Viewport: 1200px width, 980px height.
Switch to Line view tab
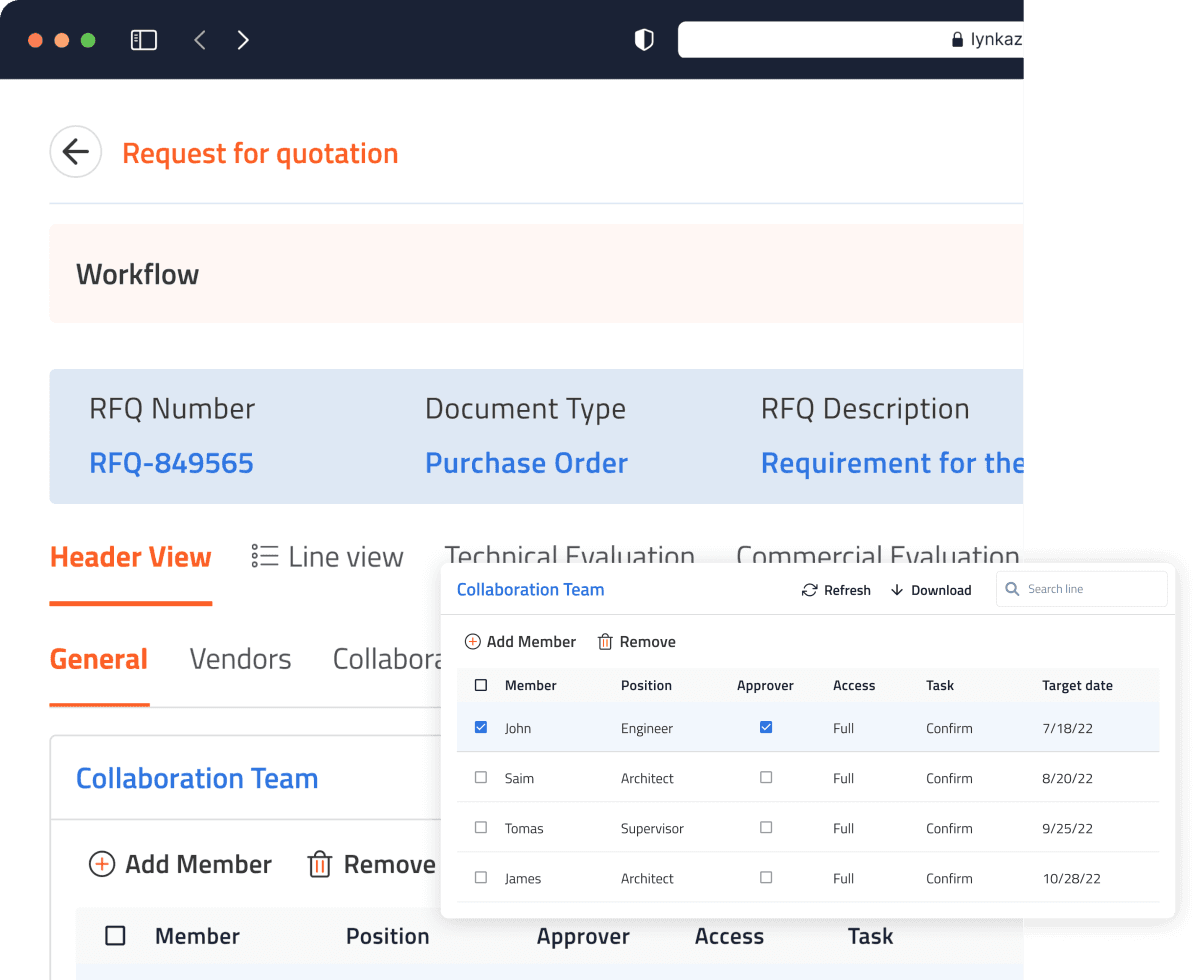click(x=327, y=557)
